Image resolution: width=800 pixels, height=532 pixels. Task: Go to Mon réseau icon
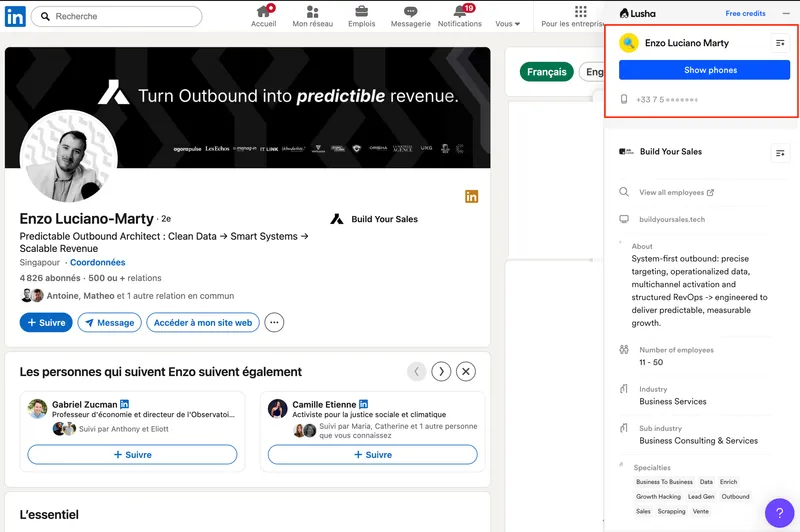pos(313,12)
